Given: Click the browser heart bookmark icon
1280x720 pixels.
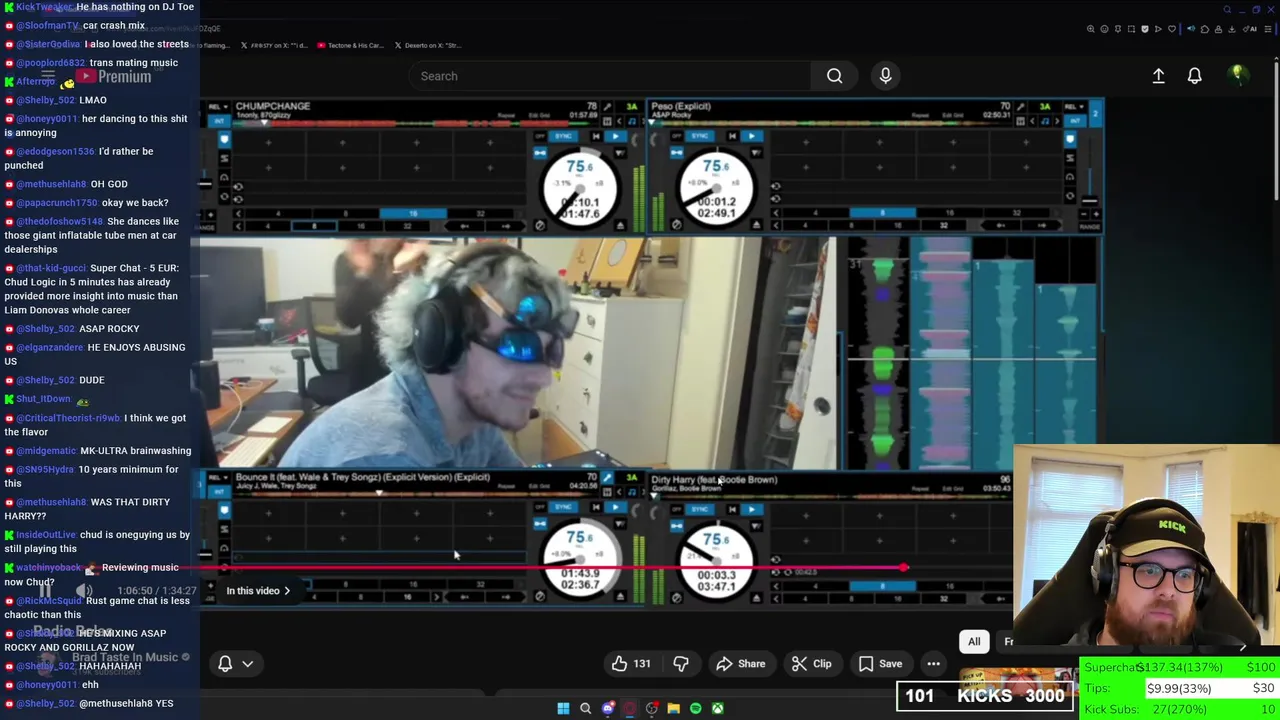Looking at the screenshot, I should coord(1172,29).
